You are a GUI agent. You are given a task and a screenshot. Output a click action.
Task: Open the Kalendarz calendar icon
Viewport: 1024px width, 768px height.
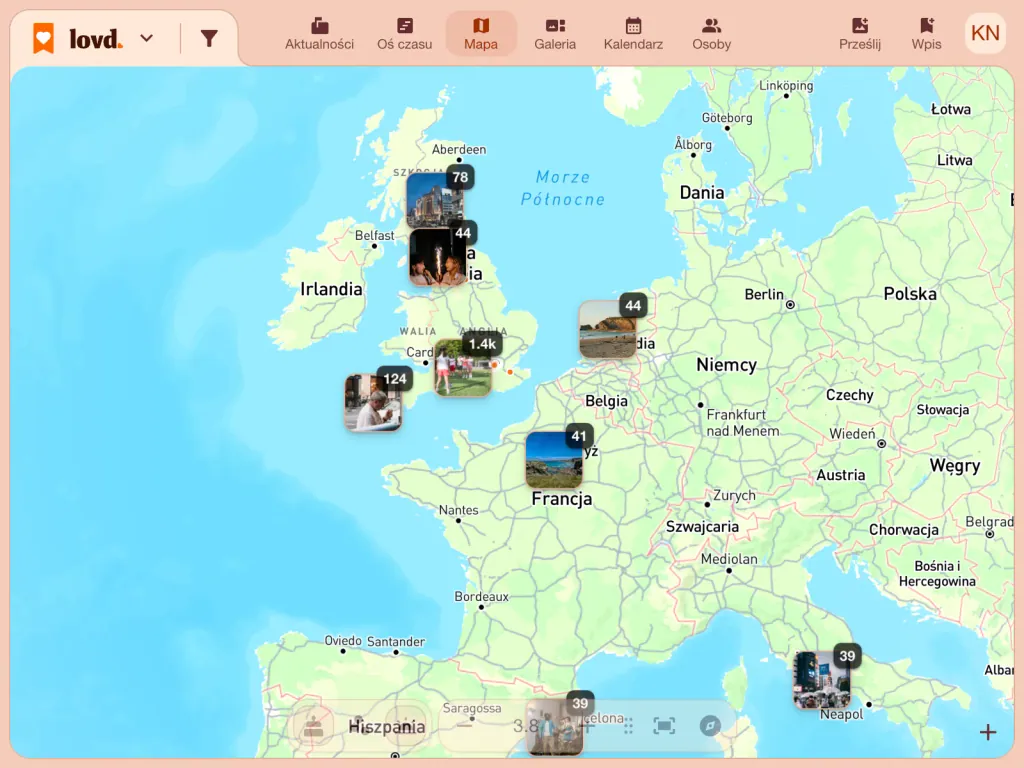pyautogui.click(x=633, y=25)
